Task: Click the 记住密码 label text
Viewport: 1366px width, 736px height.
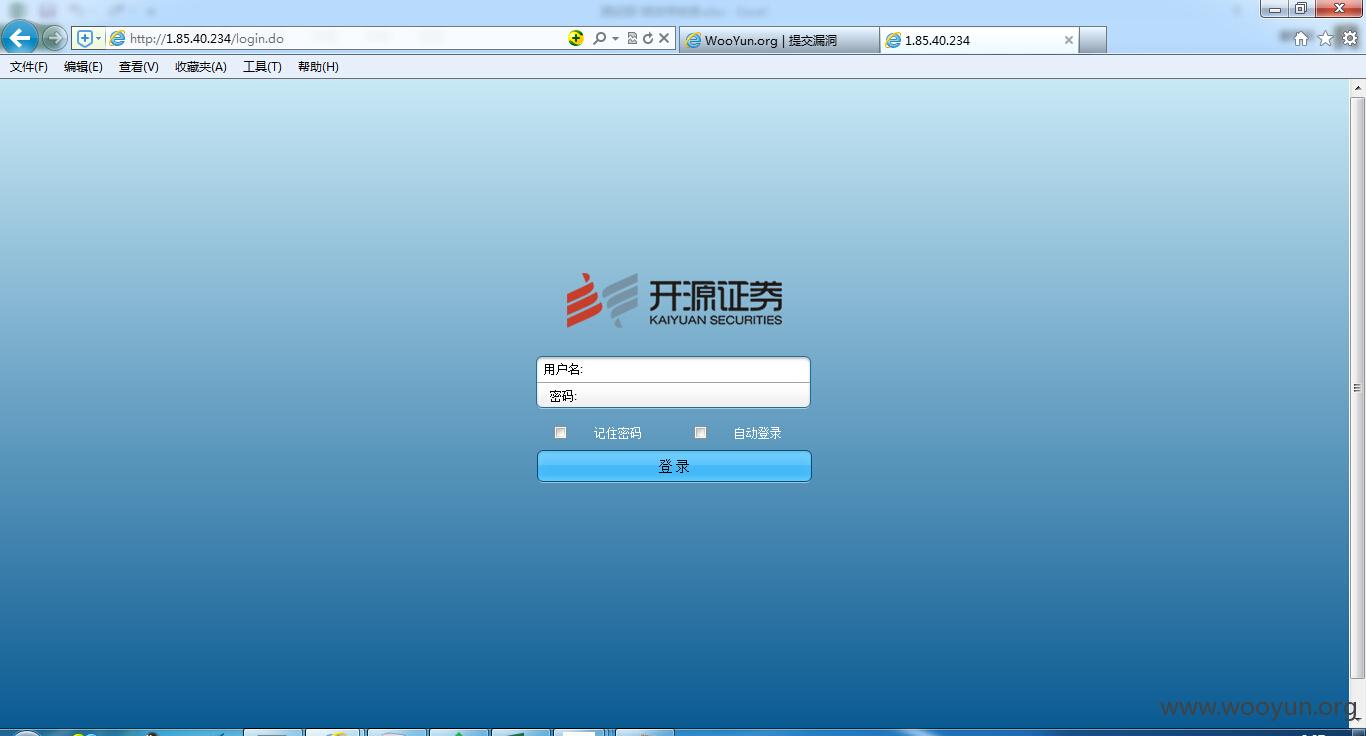Action: pyautogui.click(x=617, y=433)
